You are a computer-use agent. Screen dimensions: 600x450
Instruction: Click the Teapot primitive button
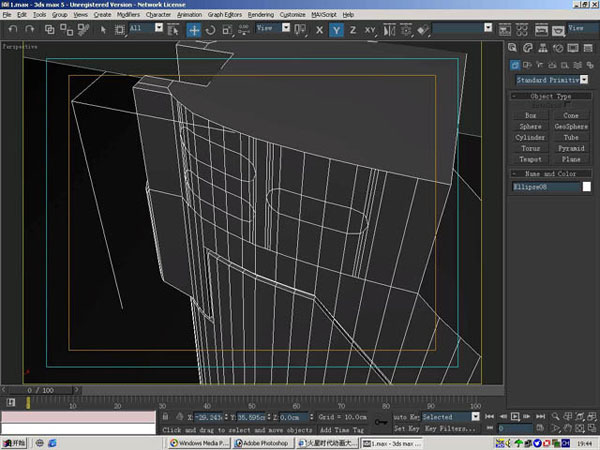[x=531, y=159]
